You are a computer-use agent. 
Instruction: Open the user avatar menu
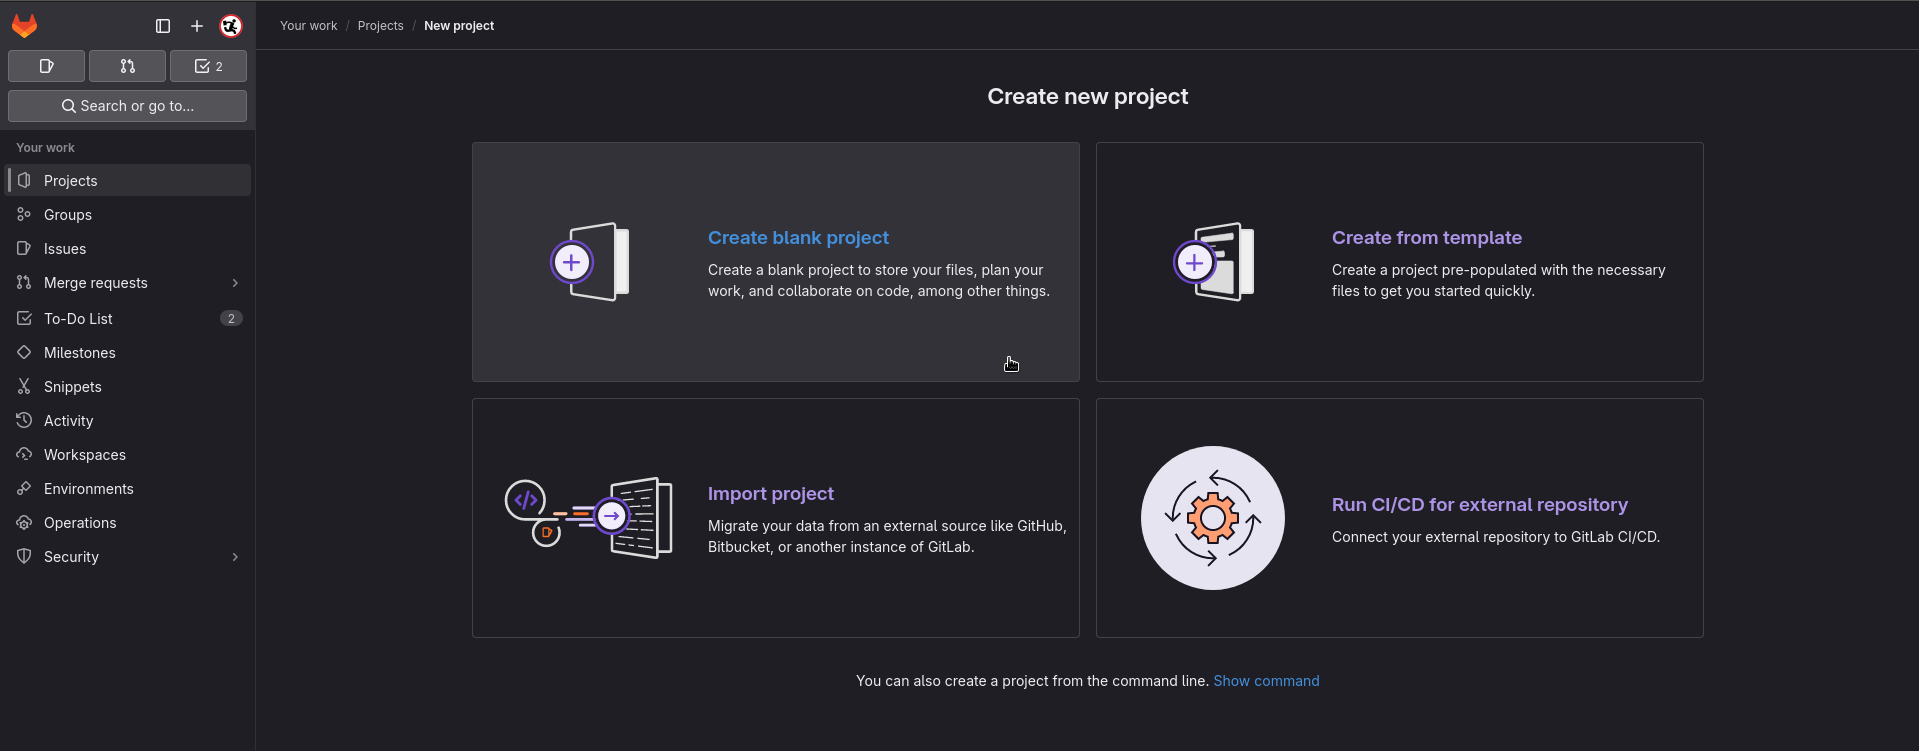[231, 26]
